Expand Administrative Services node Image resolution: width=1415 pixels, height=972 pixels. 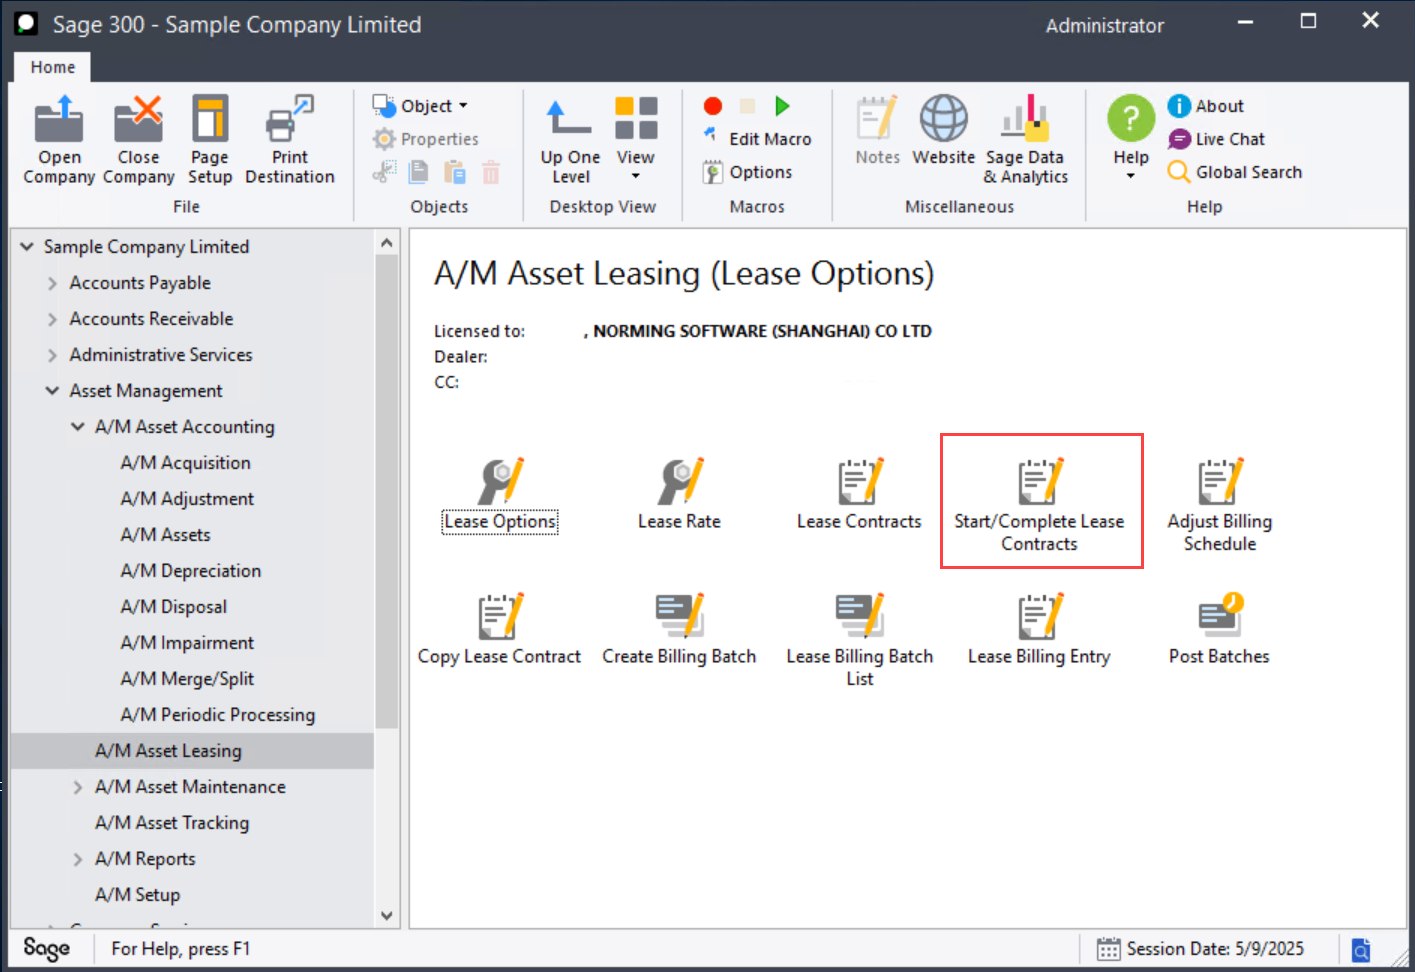click(x=52, y=355)
